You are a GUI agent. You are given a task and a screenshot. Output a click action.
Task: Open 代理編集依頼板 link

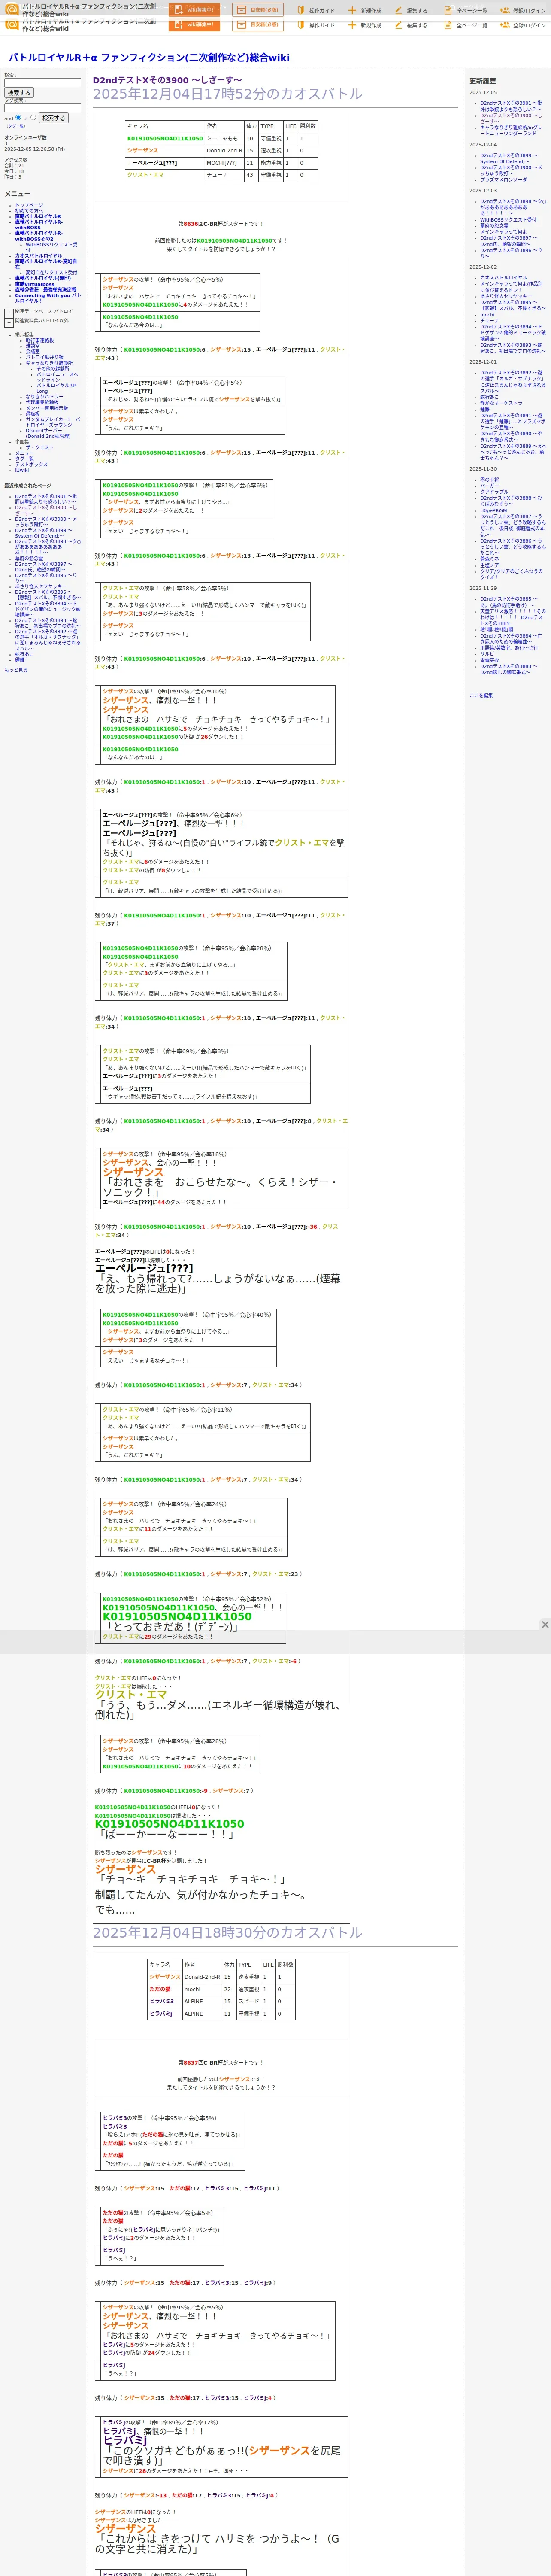pos(42,402)
